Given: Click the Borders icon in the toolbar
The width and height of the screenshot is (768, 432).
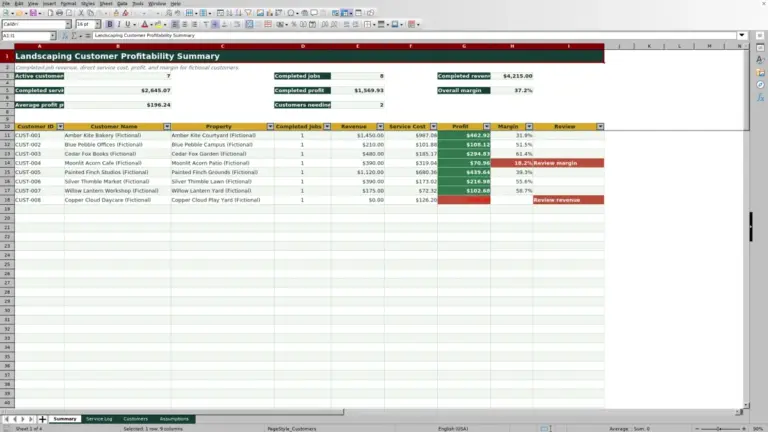Looking at the screenshot, I should pyautogui.click(x=367, y=24).
